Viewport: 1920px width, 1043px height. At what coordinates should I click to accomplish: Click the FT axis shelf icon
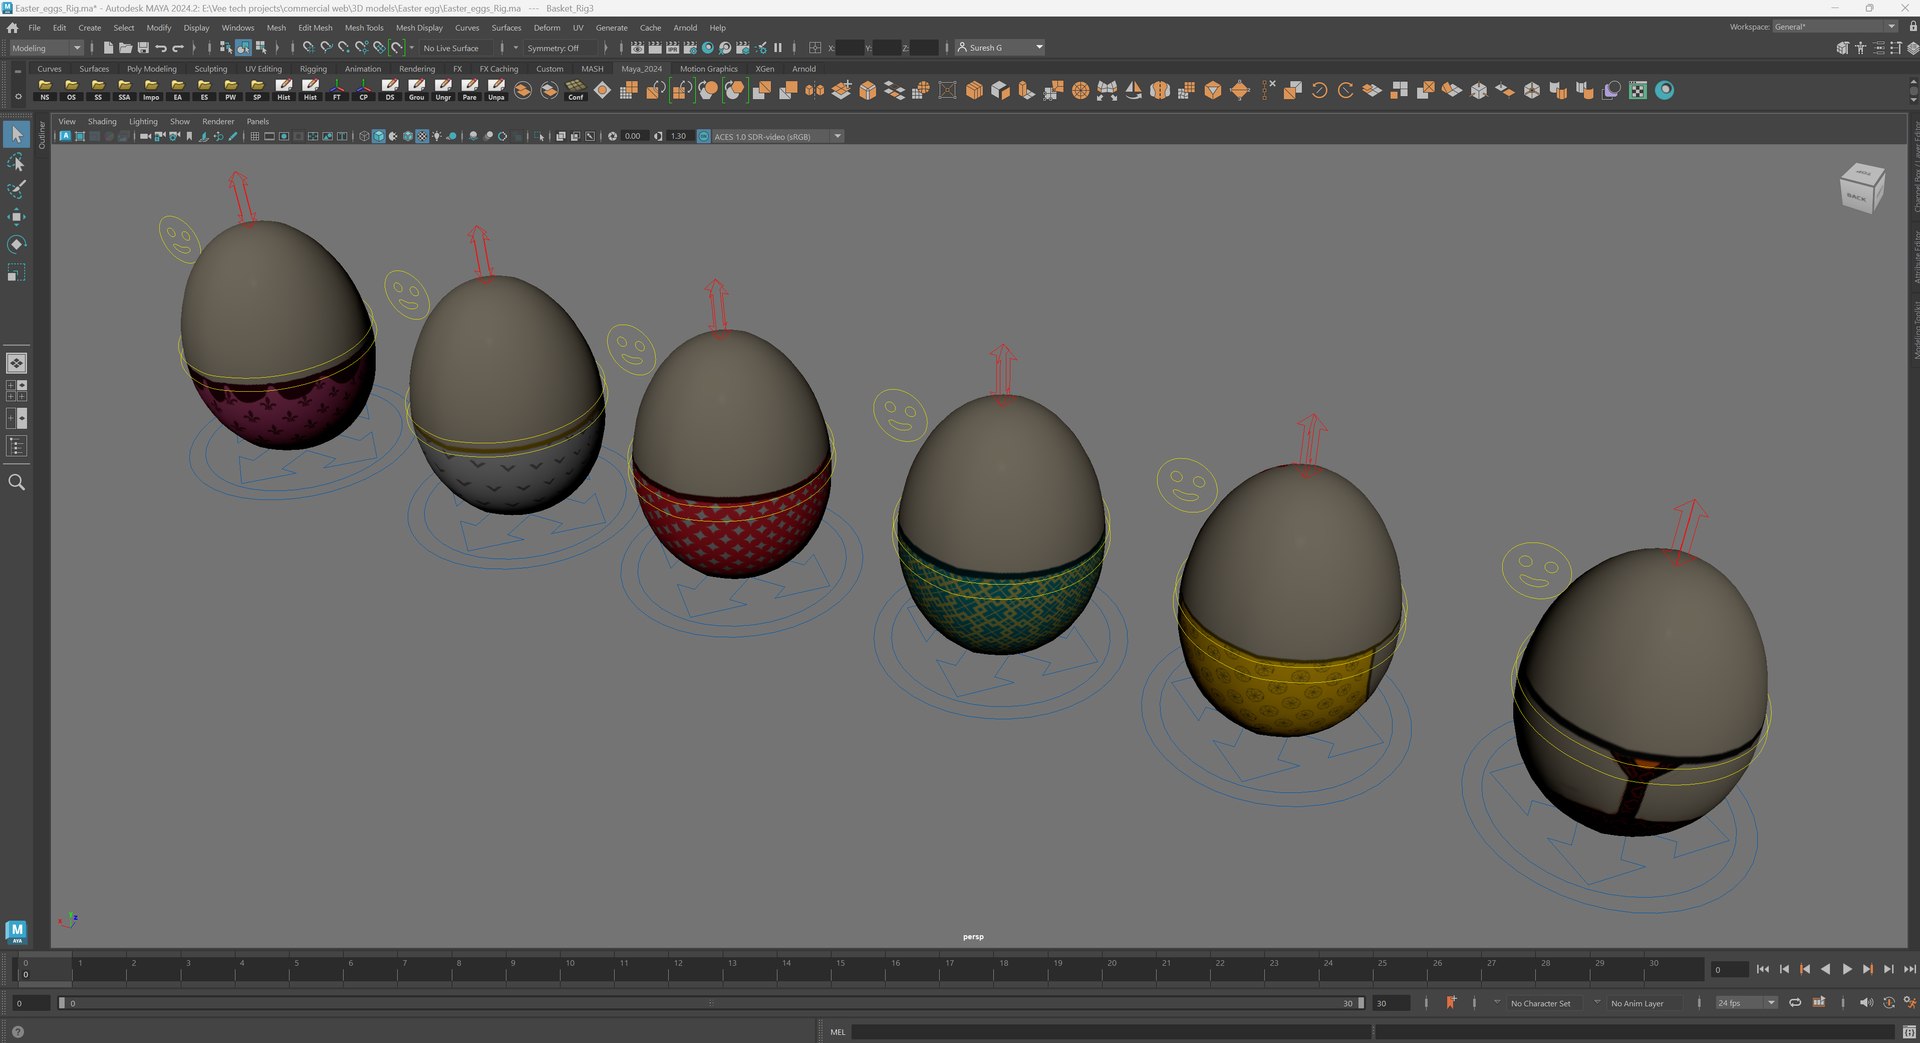click(x=337, y=90)
